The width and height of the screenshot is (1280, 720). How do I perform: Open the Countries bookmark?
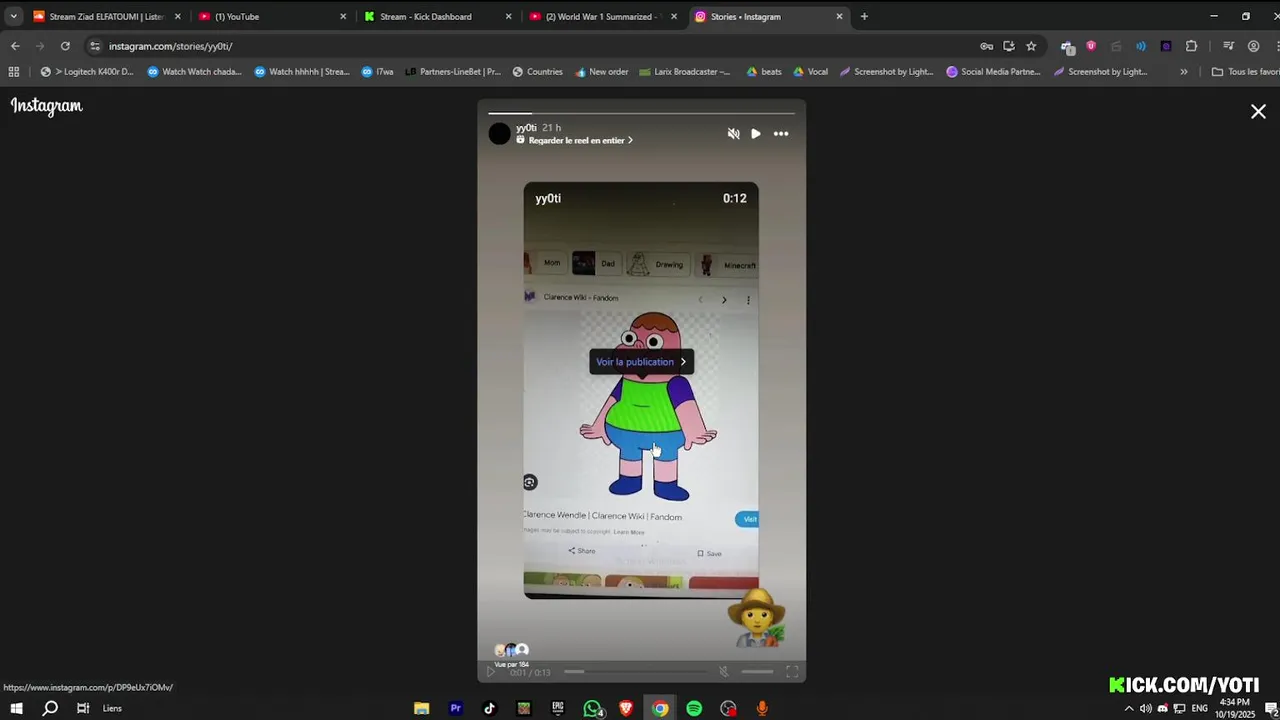538,72
